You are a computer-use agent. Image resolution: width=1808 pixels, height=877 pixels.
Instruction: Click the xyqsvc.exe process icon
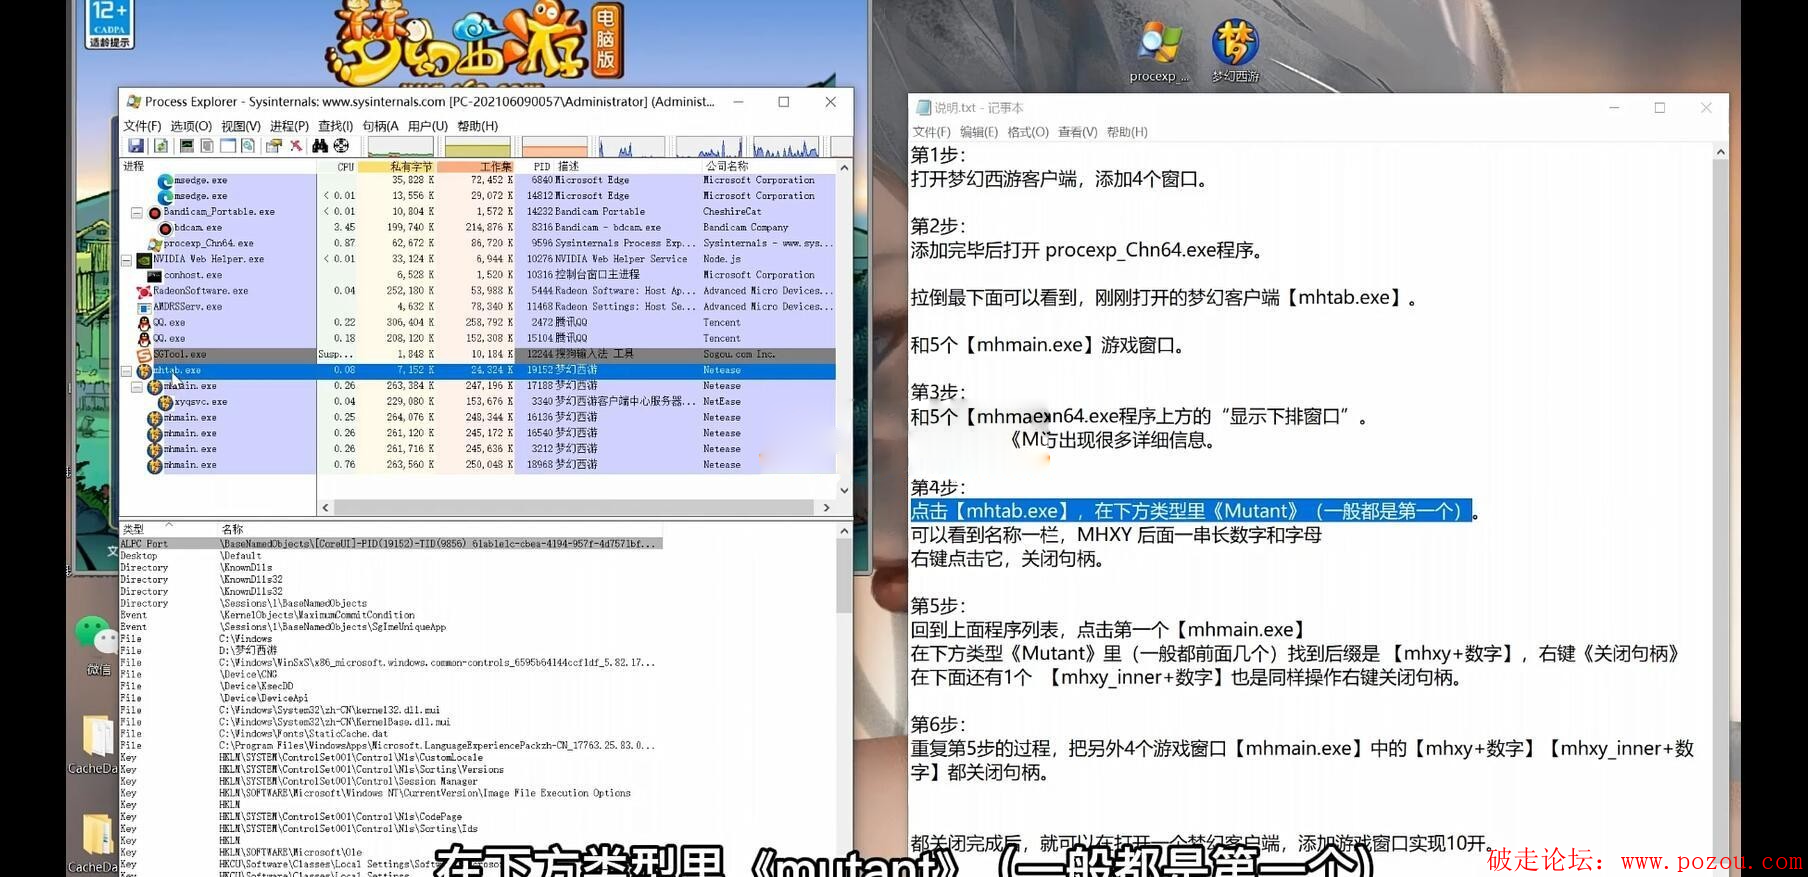[x=166, y=402]
